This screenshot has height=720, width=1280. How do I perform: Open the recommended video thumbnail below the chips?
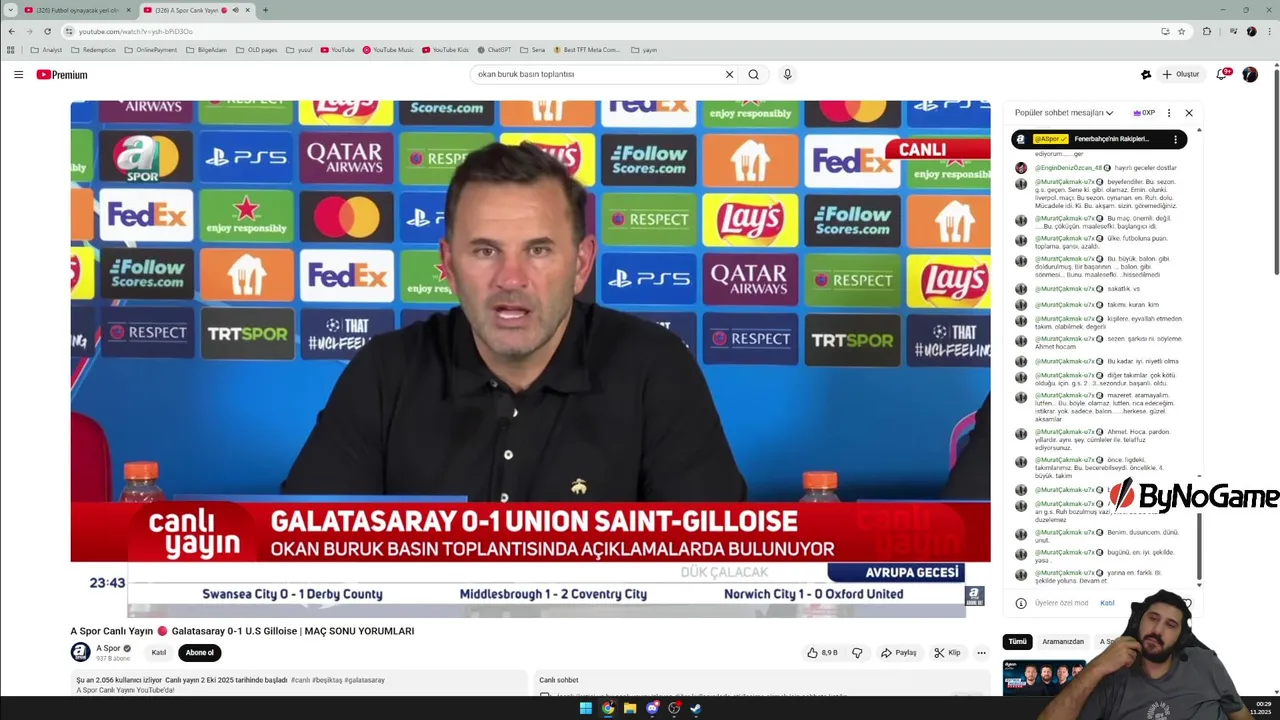[1044, 677]
